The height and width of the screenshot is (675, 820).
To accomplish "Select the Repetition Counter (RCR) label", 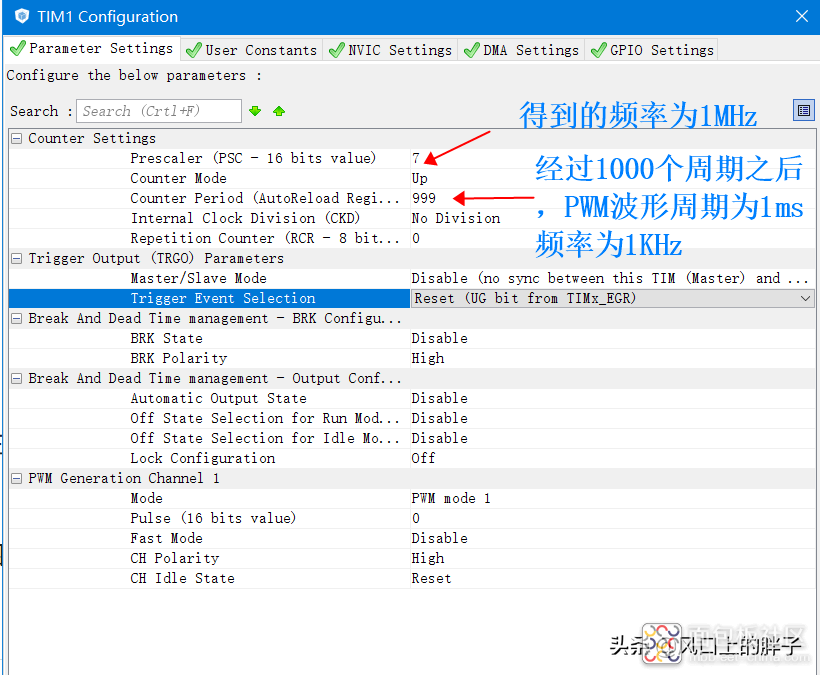I will tap(265, 238).
